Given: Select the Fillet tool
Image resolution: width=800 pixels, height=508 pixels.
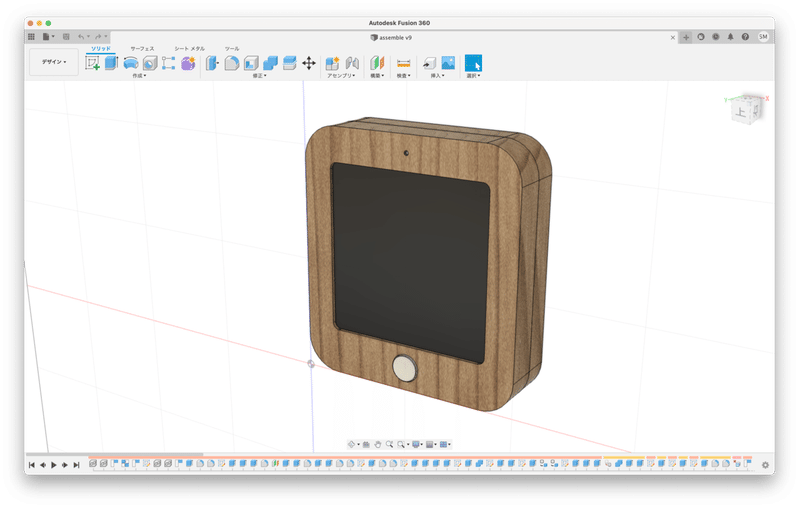Looking at the screenshot, I should 232,63.
